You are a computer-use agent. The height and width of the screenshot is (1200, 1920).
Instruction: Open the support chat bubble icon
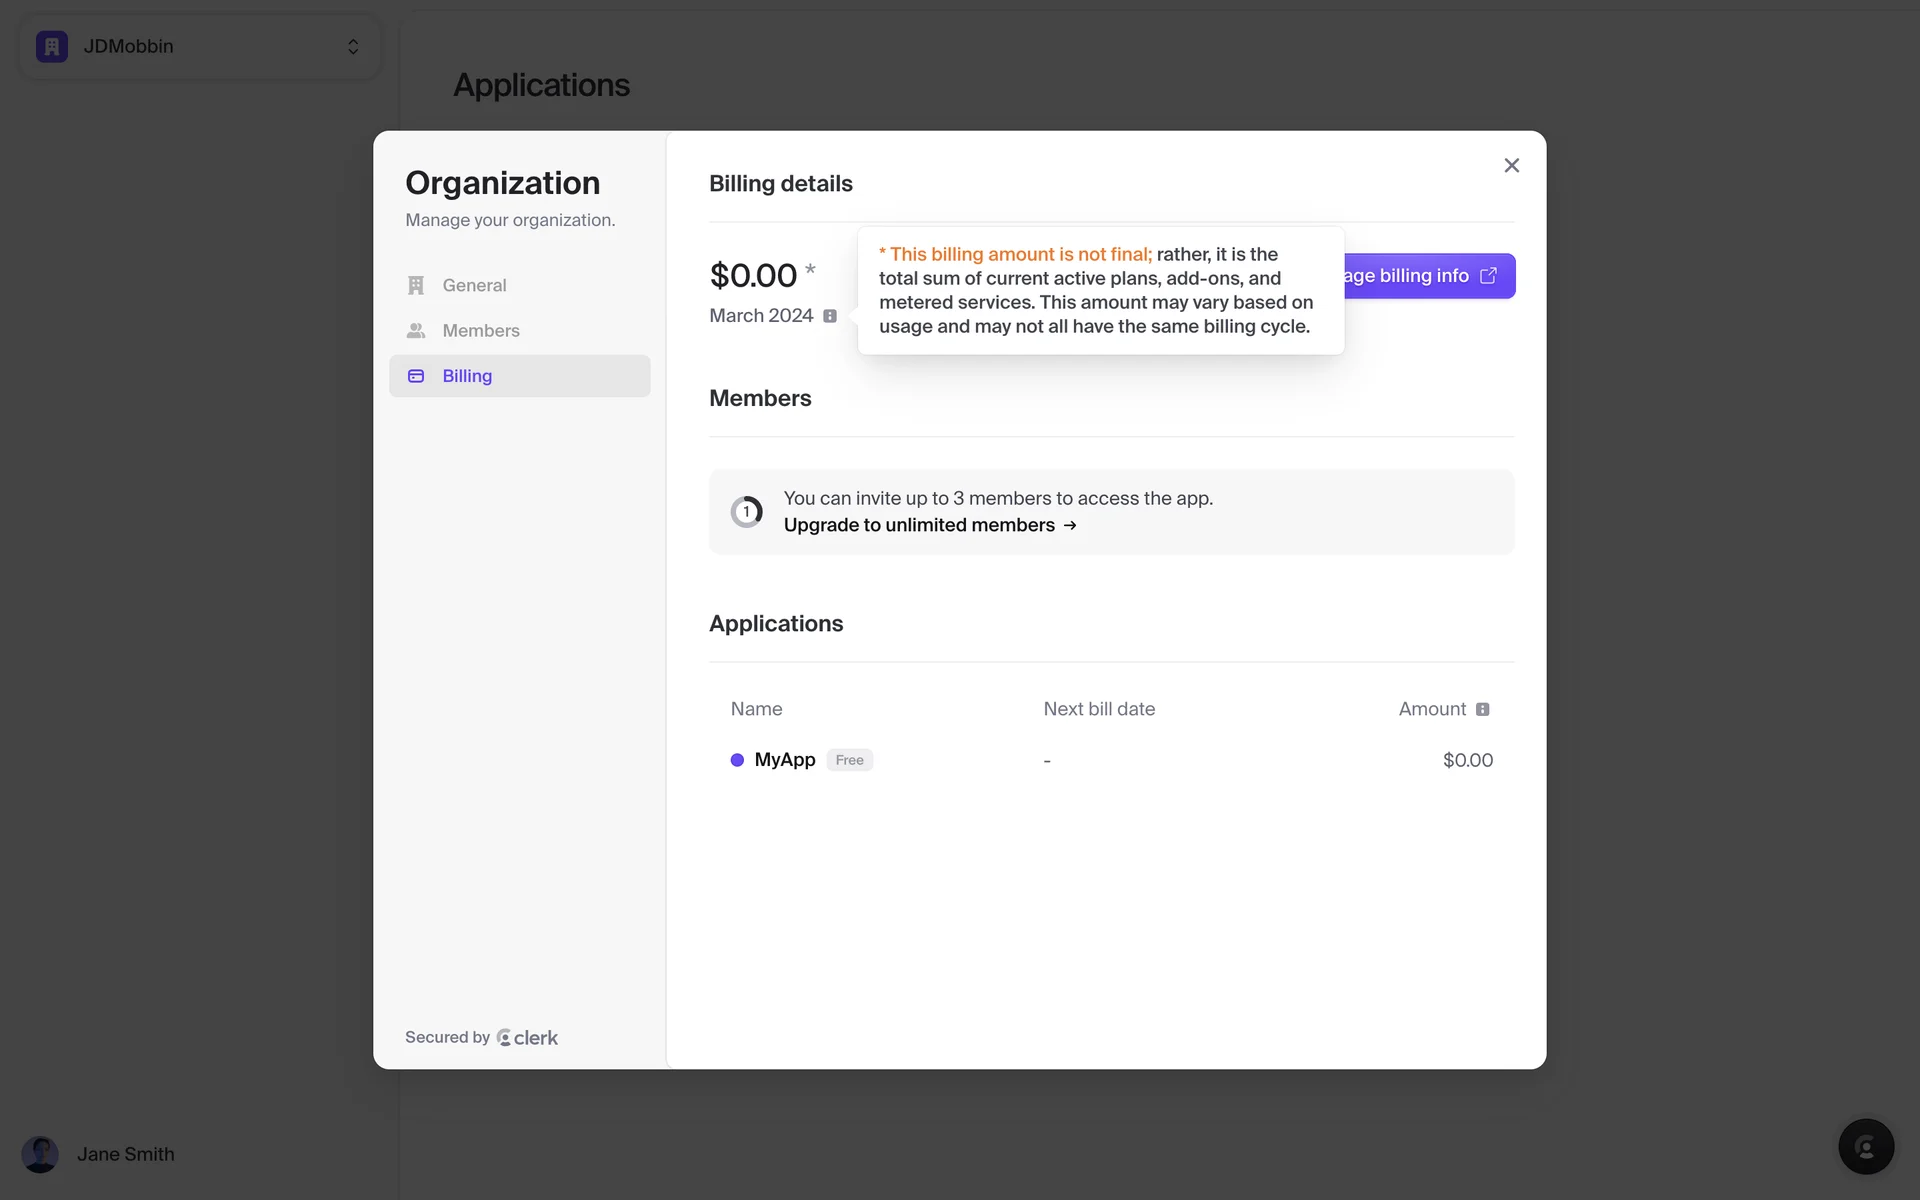[1866, 1146]
